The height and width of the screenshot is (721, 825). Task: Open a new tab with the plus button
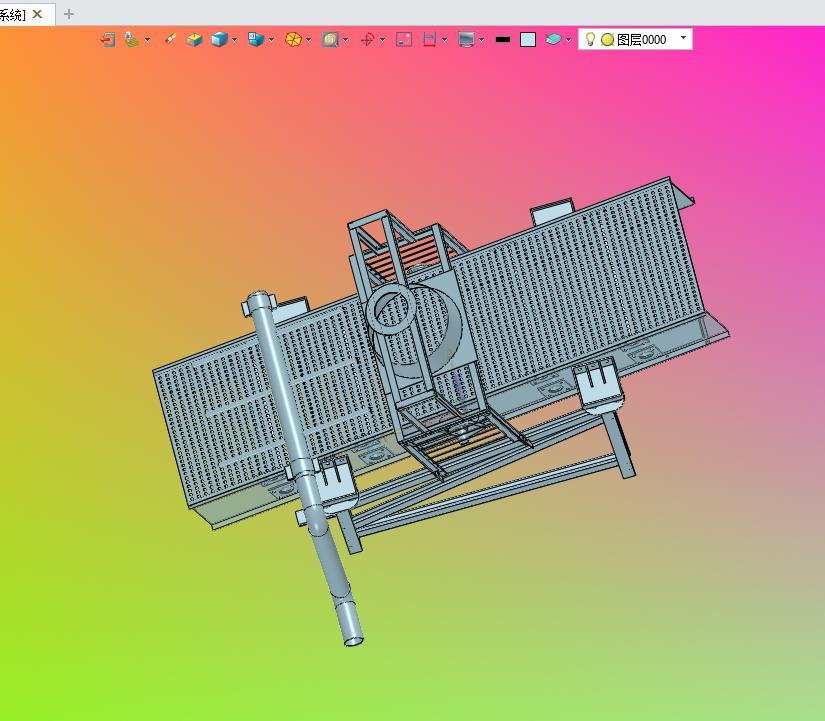69,14
